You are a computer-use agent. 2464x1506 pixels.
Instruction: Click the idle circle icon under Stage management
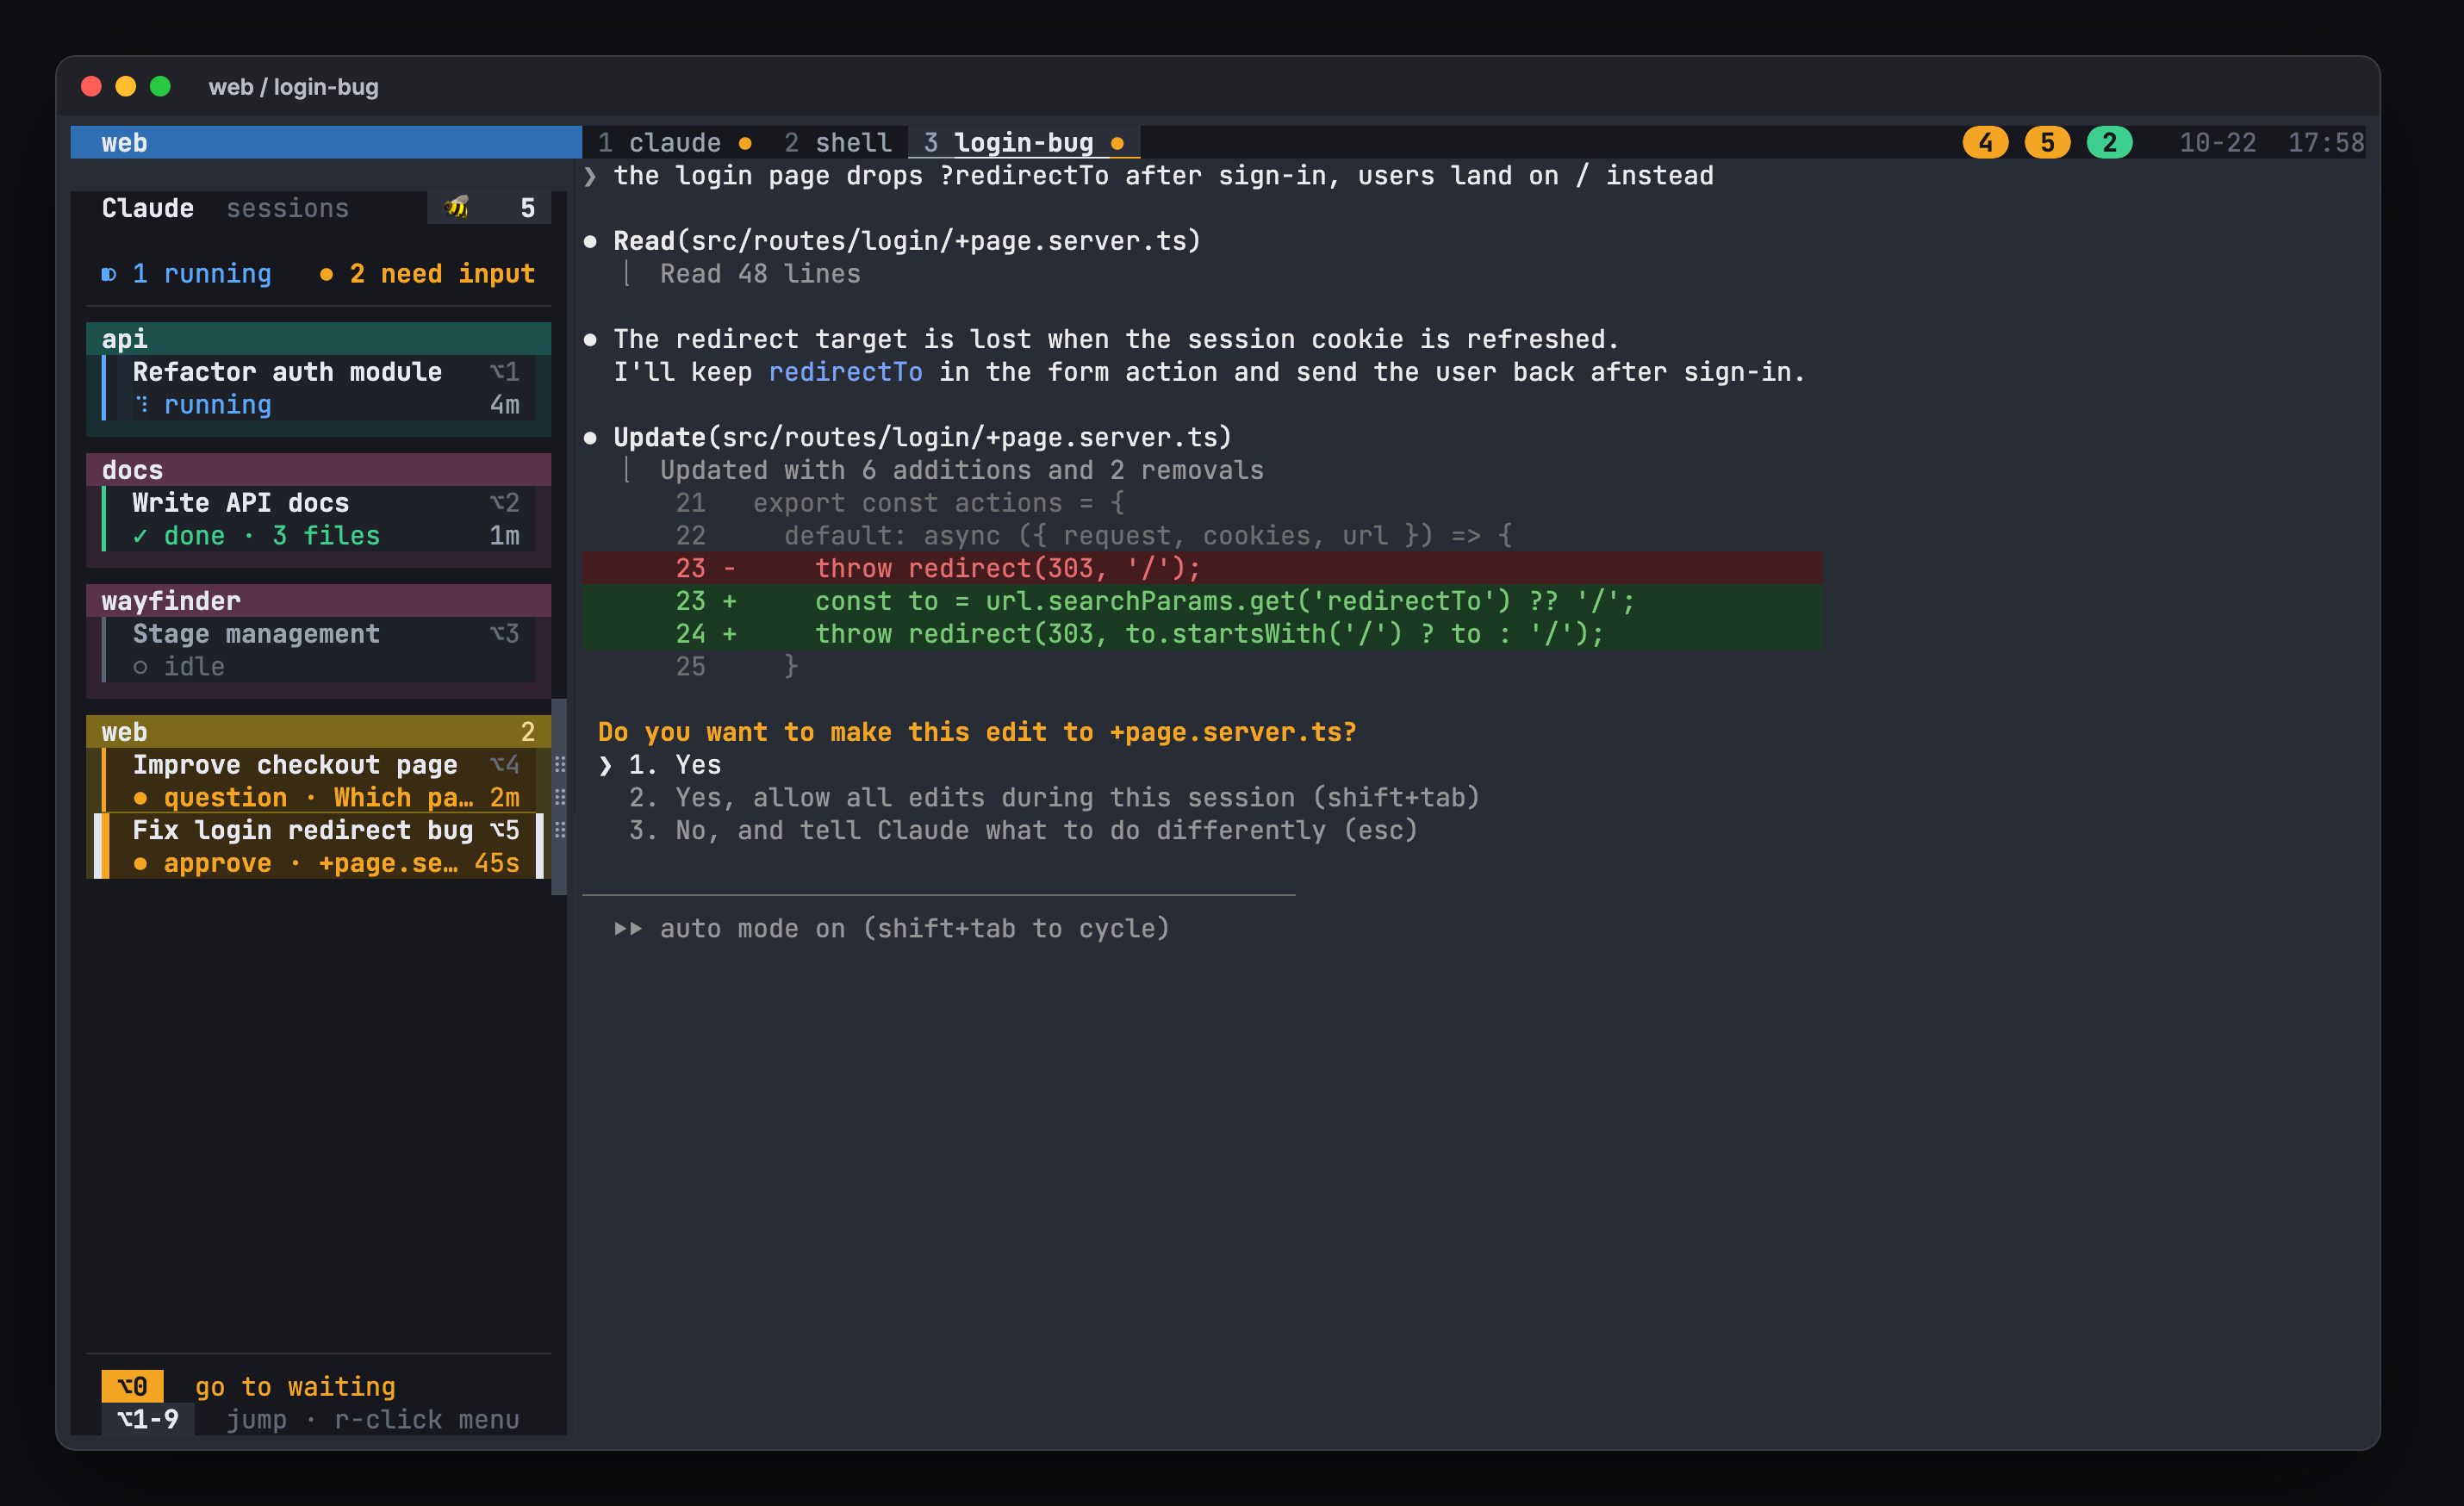[140, 667]
